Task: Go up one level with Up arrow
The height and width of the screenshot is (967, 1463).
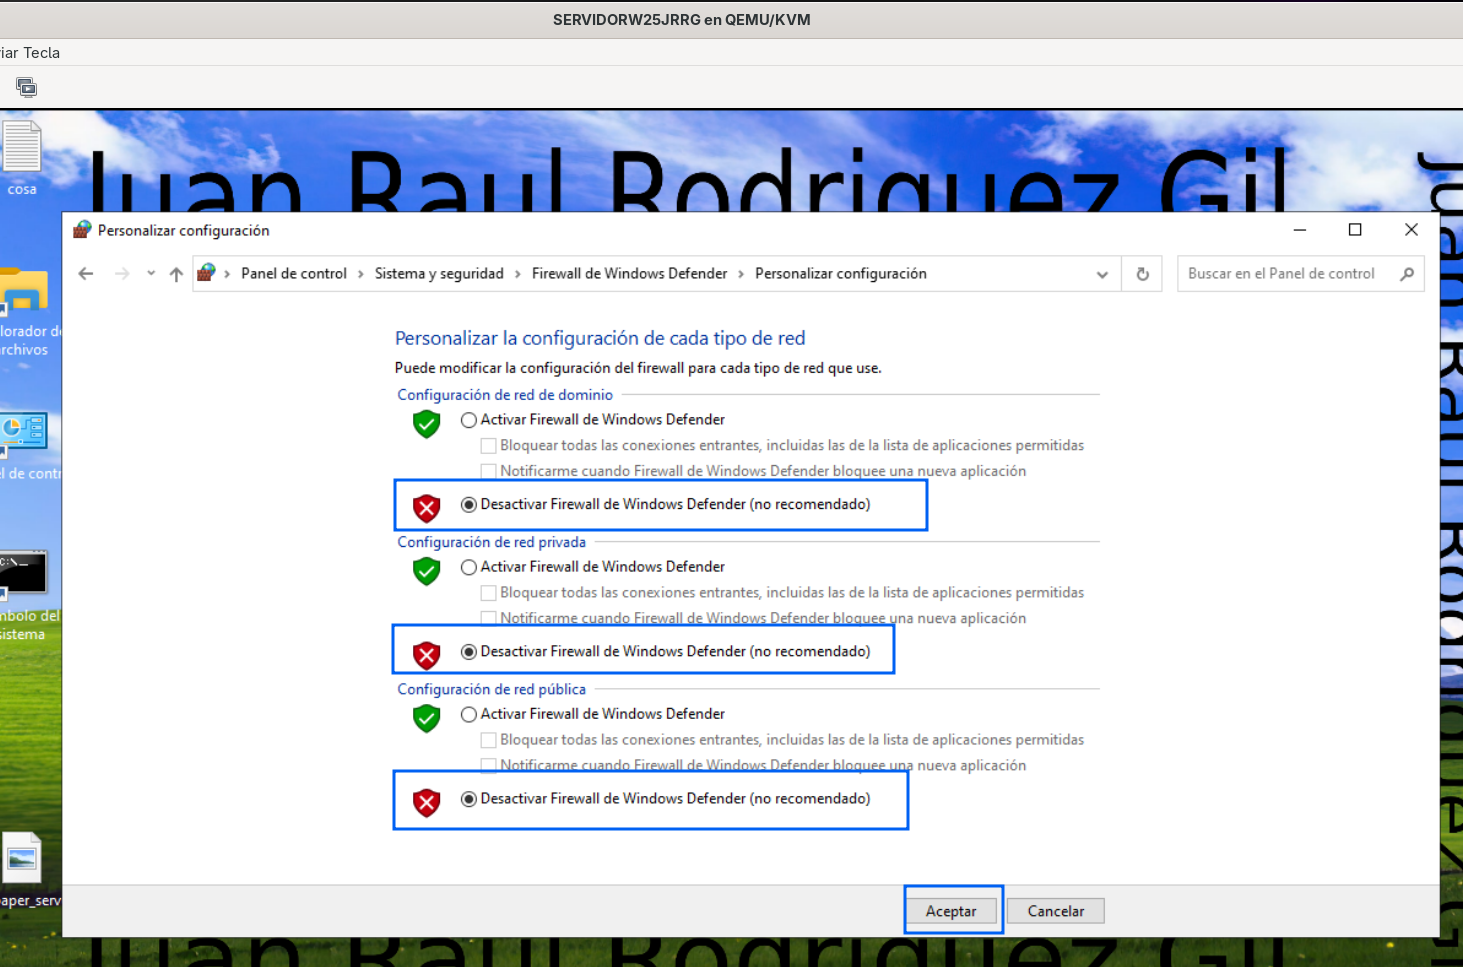Action: click(176, 274)
